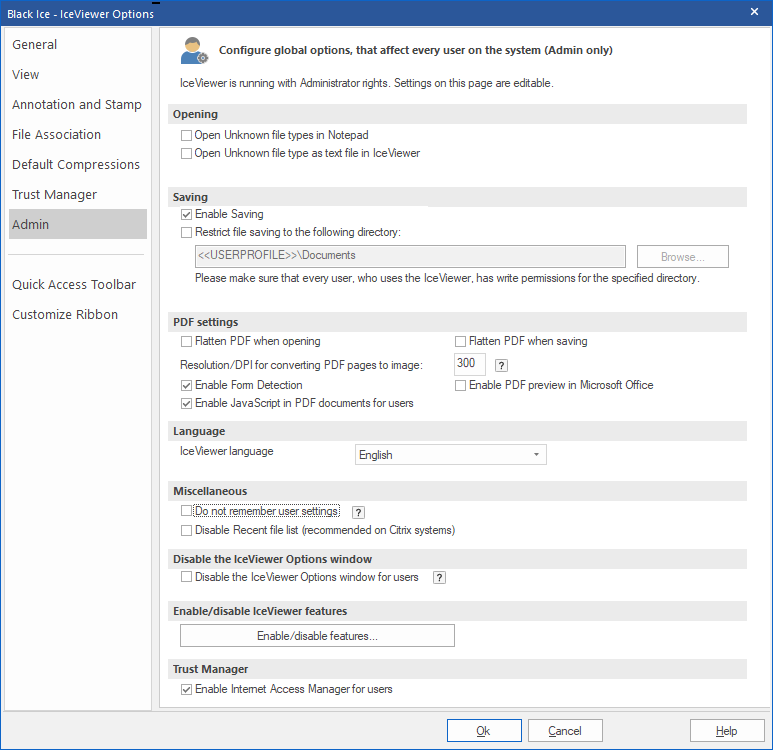Tick Disable Recent file list option

click(x=186, y=531)
